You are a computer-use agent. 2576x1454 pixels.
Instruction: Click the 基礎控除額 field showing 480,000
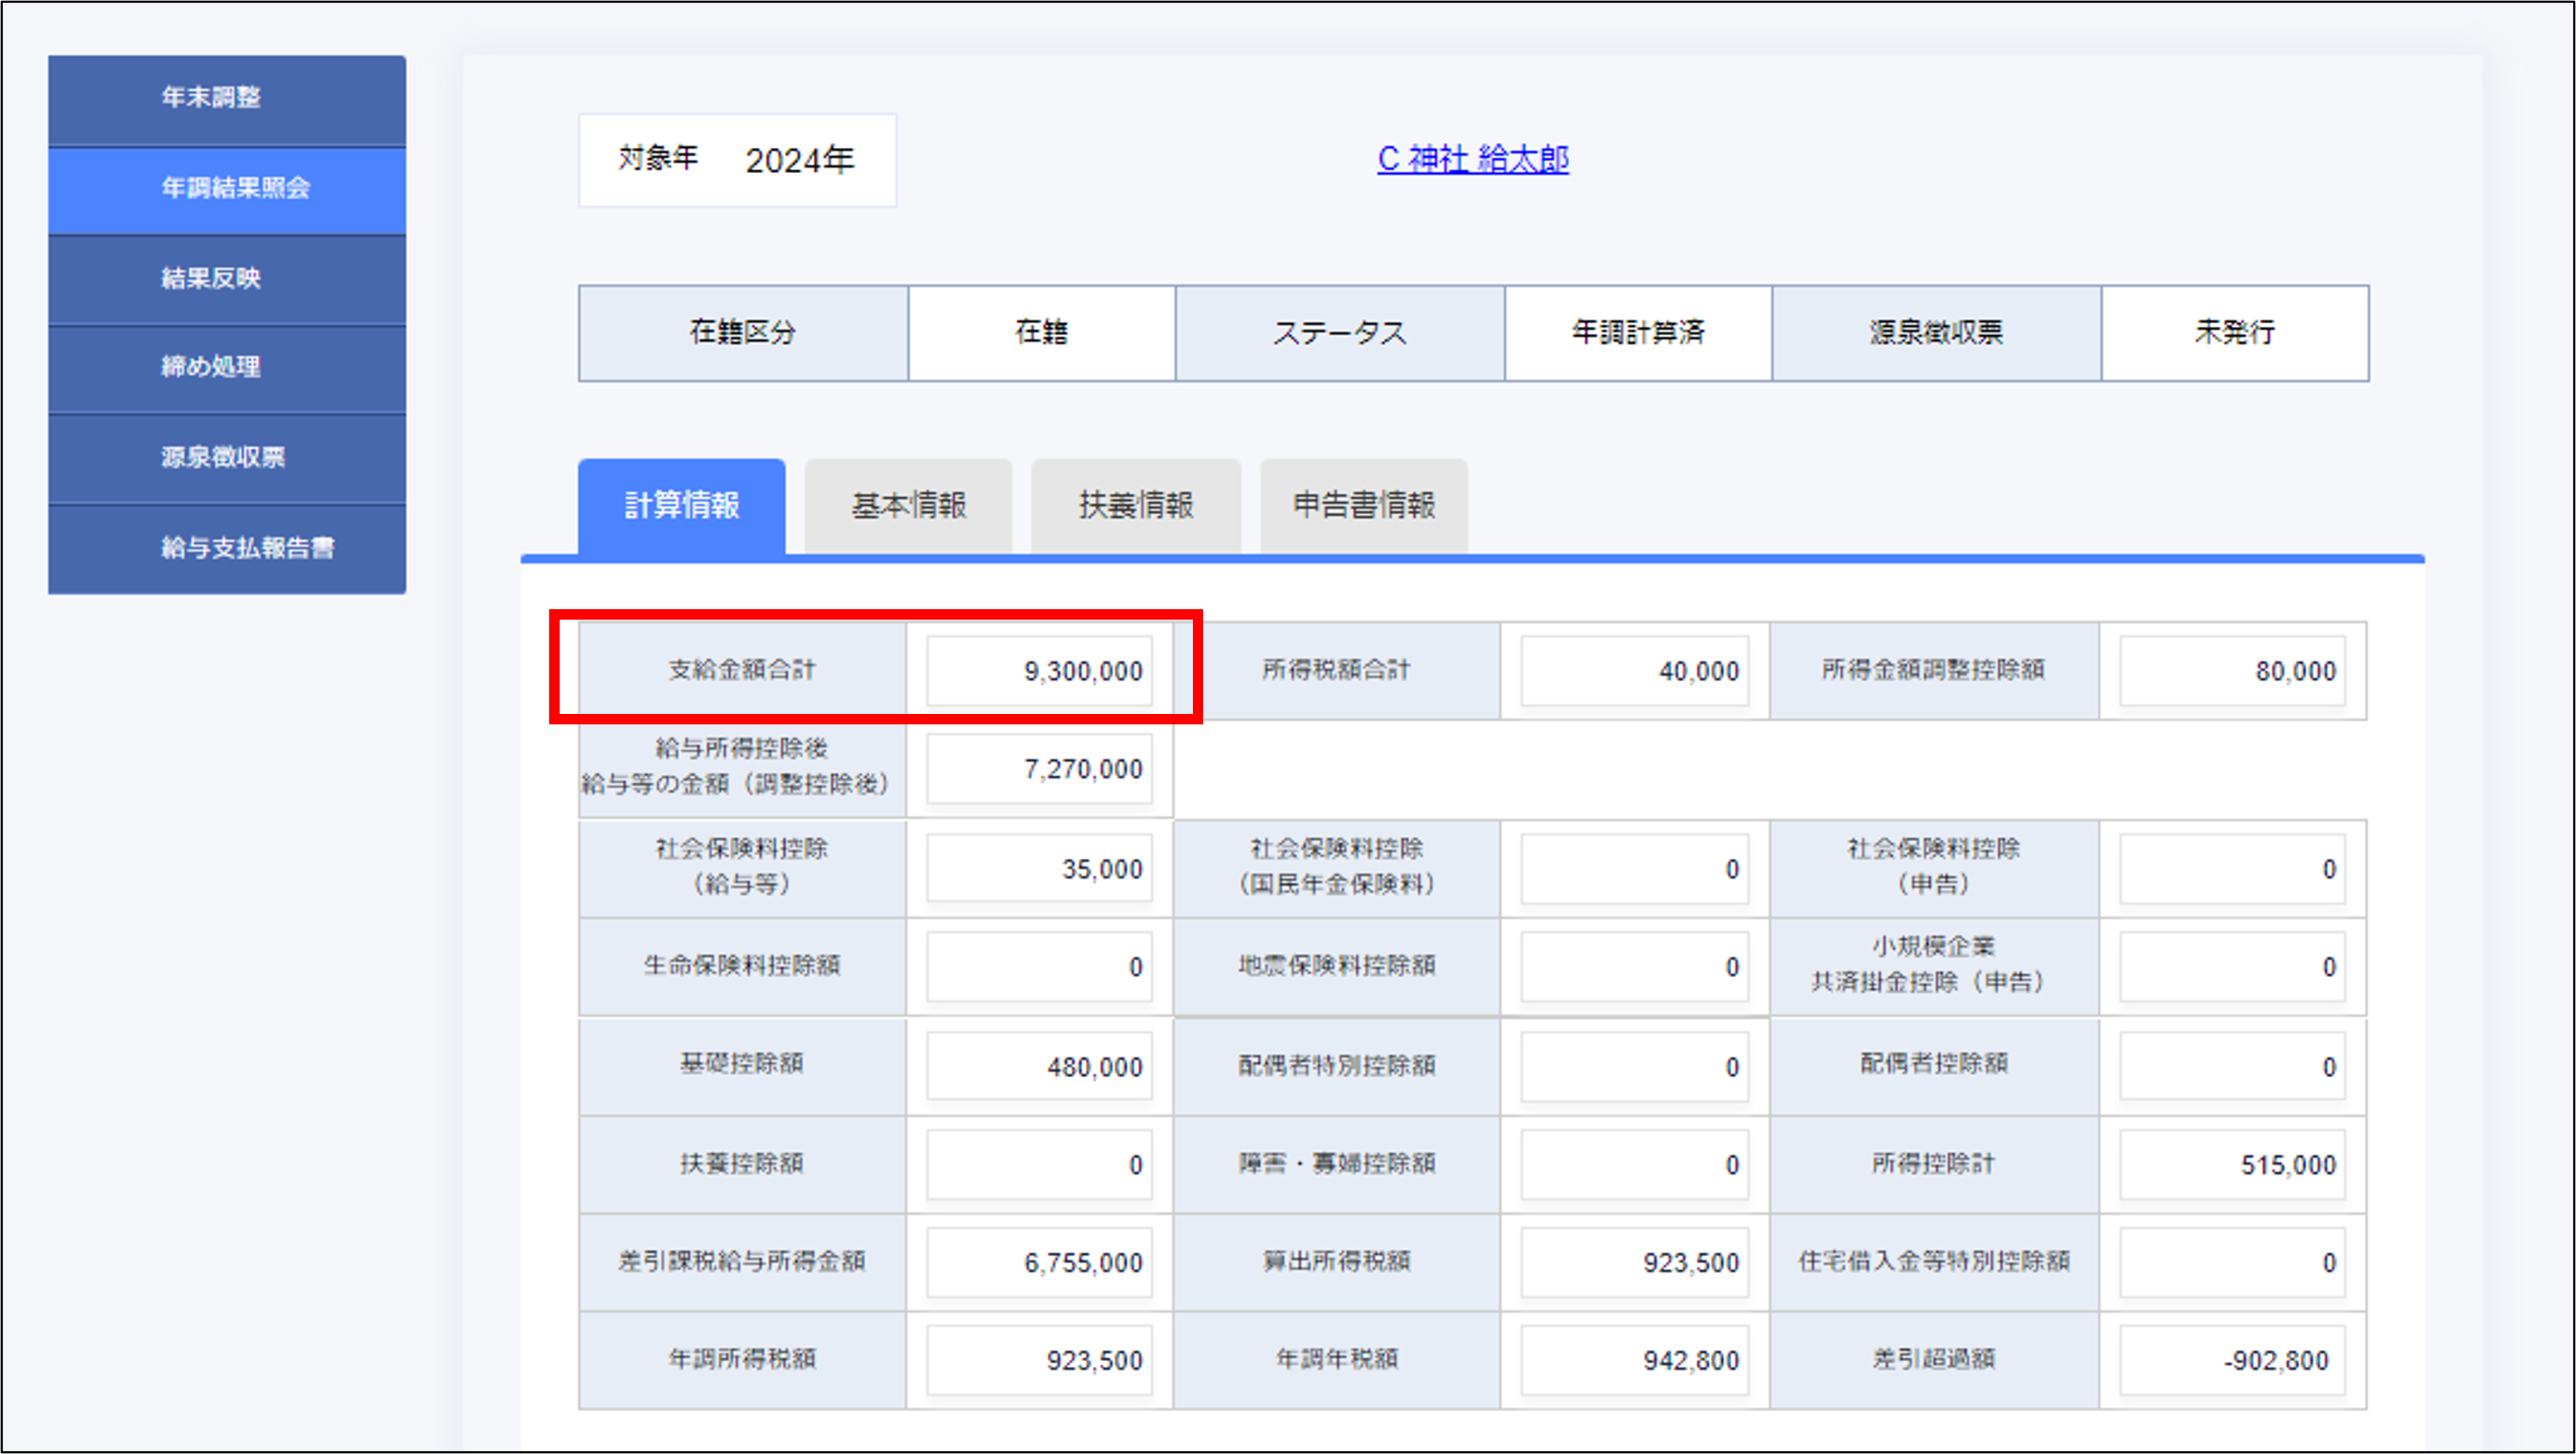click(1039, 1067)
